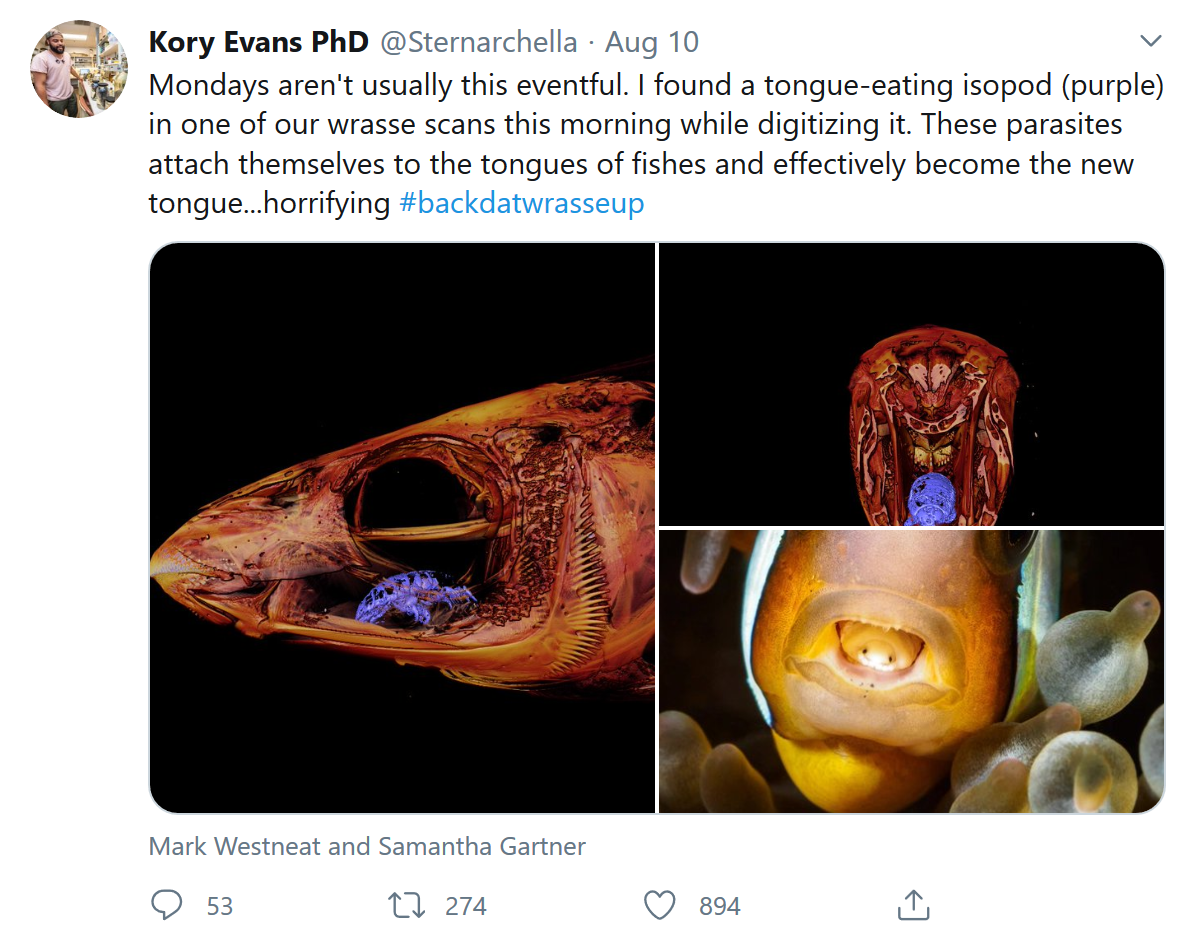The width and height of the screenshot is (1196, 943).
Task: Open the clownfish close-up photo
Action: point(911,671)
